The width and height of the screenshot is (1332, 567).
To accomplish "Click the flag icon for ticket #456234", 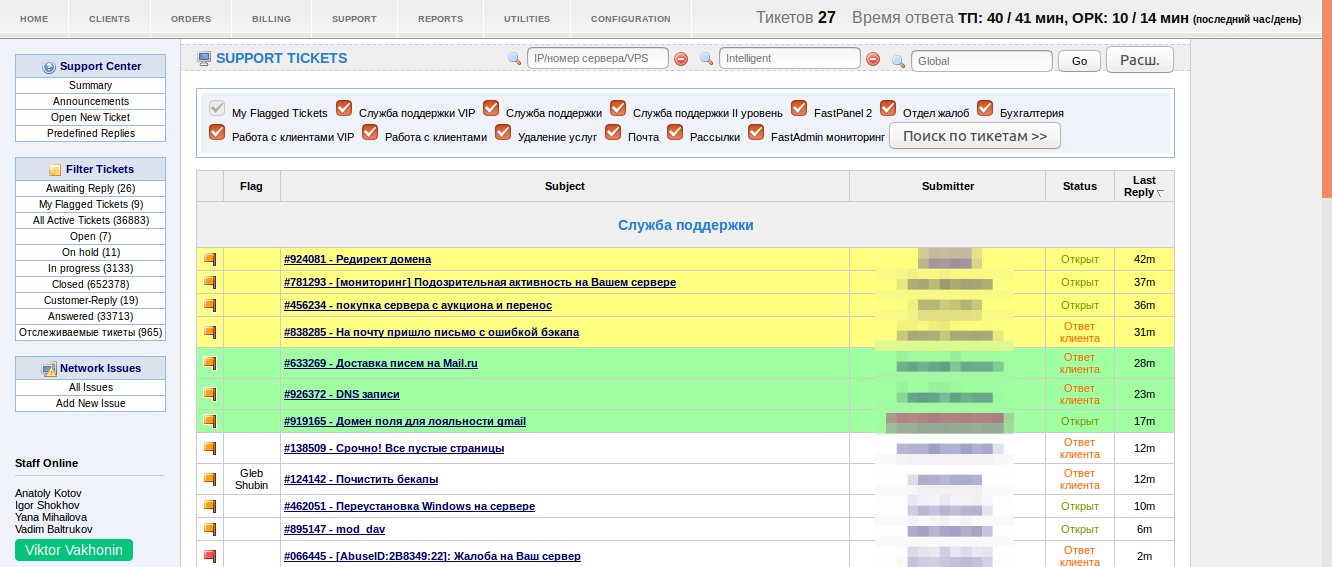I will tap(210, 305).
